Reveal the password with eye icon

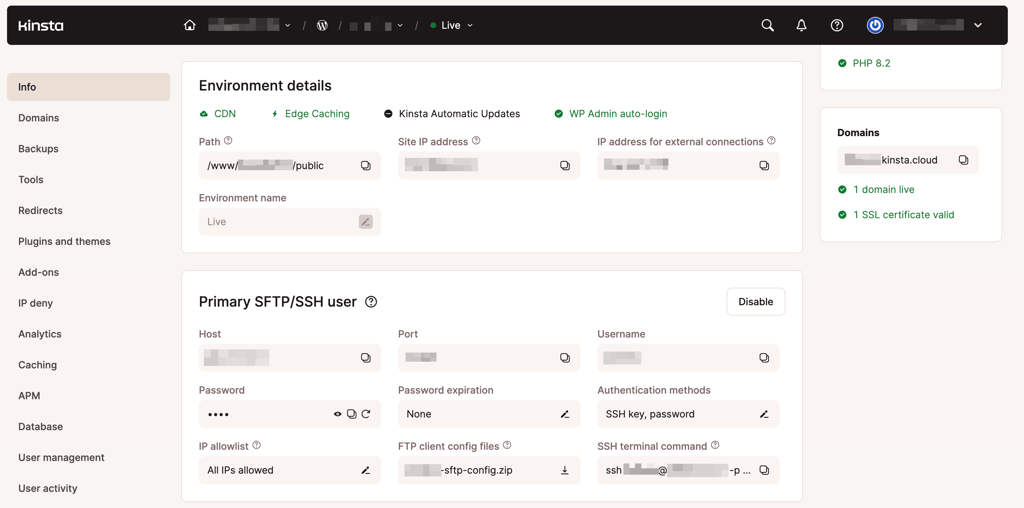point(338,414)
